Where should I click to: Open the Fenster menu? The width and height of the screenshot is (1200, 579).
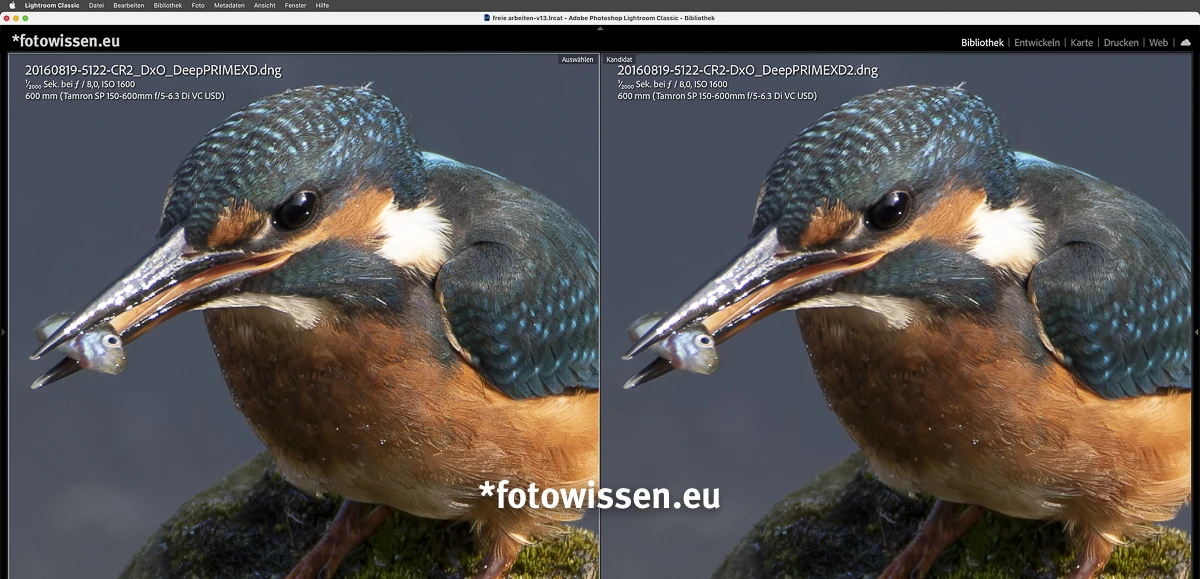[x=296, y=5]
